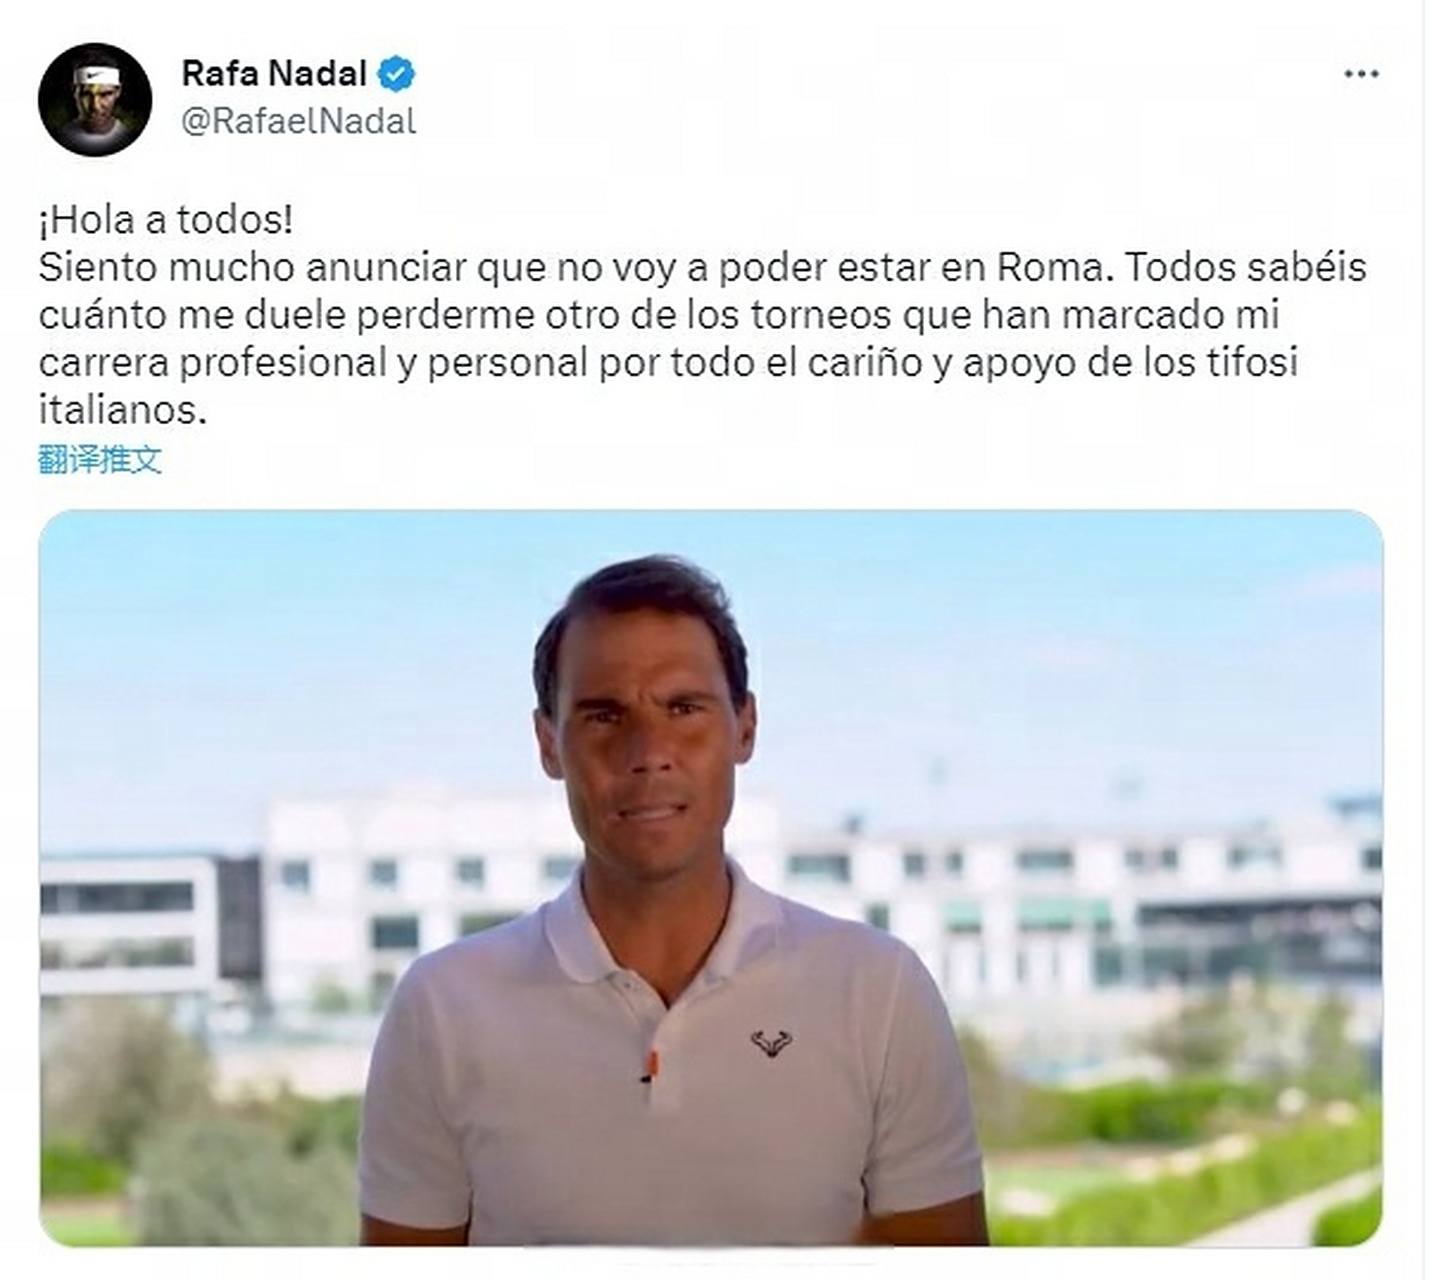This screenshot has height=1280, width=1432.
Task: Click the phrase "carrera profesional" in the tweet
Action: click(x=212, y=362)
